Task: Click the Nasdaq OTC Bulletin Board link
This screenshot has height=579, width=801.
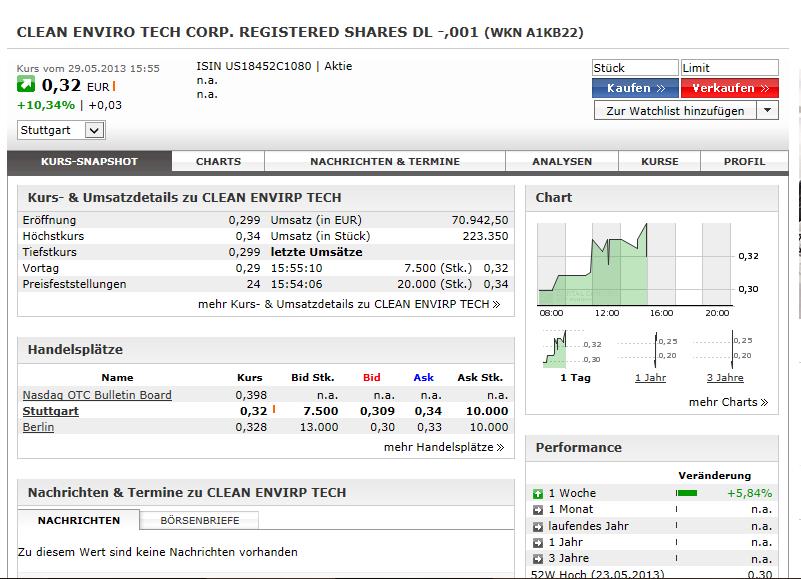Action: click(97, 395)
